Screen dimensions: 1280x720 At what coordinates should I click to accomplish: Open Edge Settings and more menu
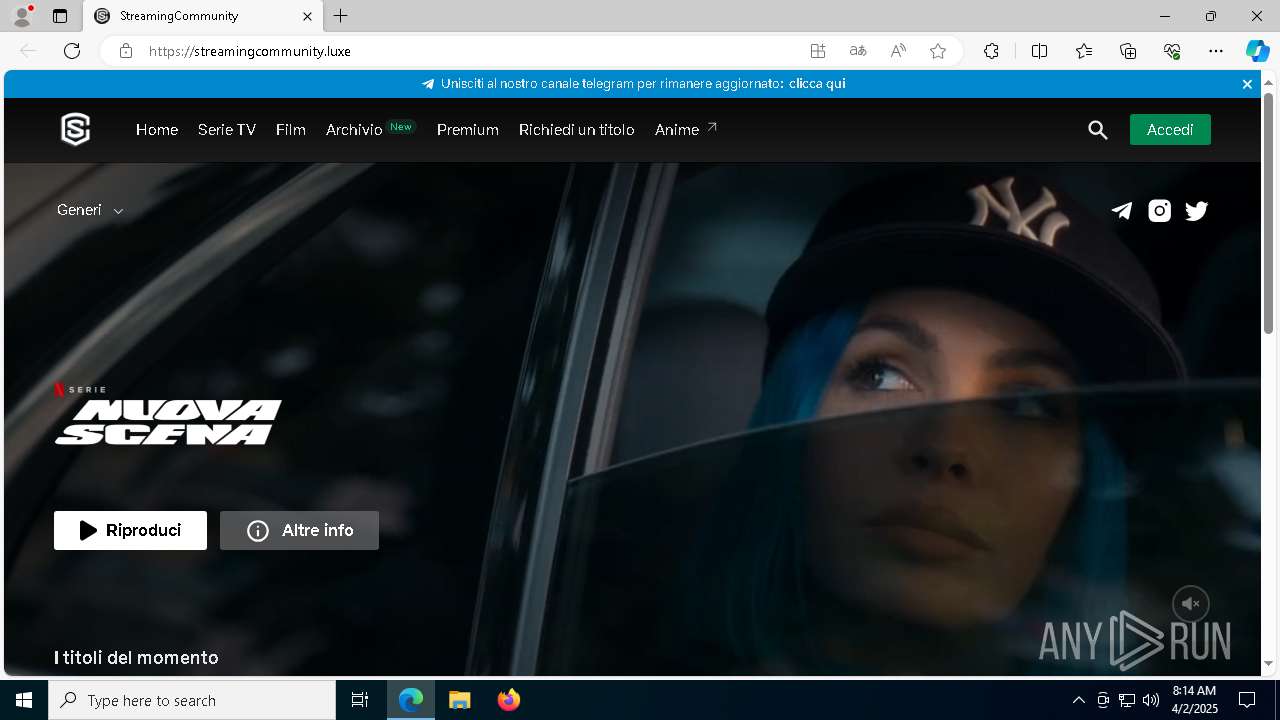pos(1216,51)
